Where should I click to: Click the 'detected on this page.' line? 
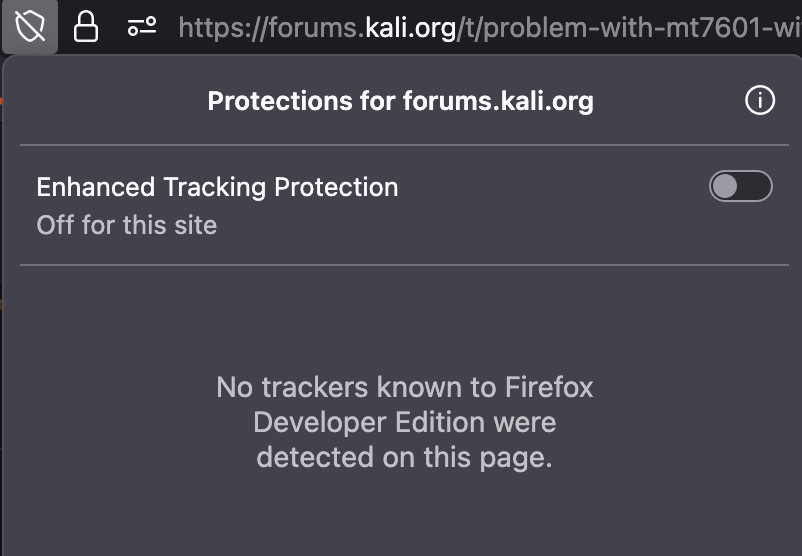pyautogui.click(x=405, y=457)
